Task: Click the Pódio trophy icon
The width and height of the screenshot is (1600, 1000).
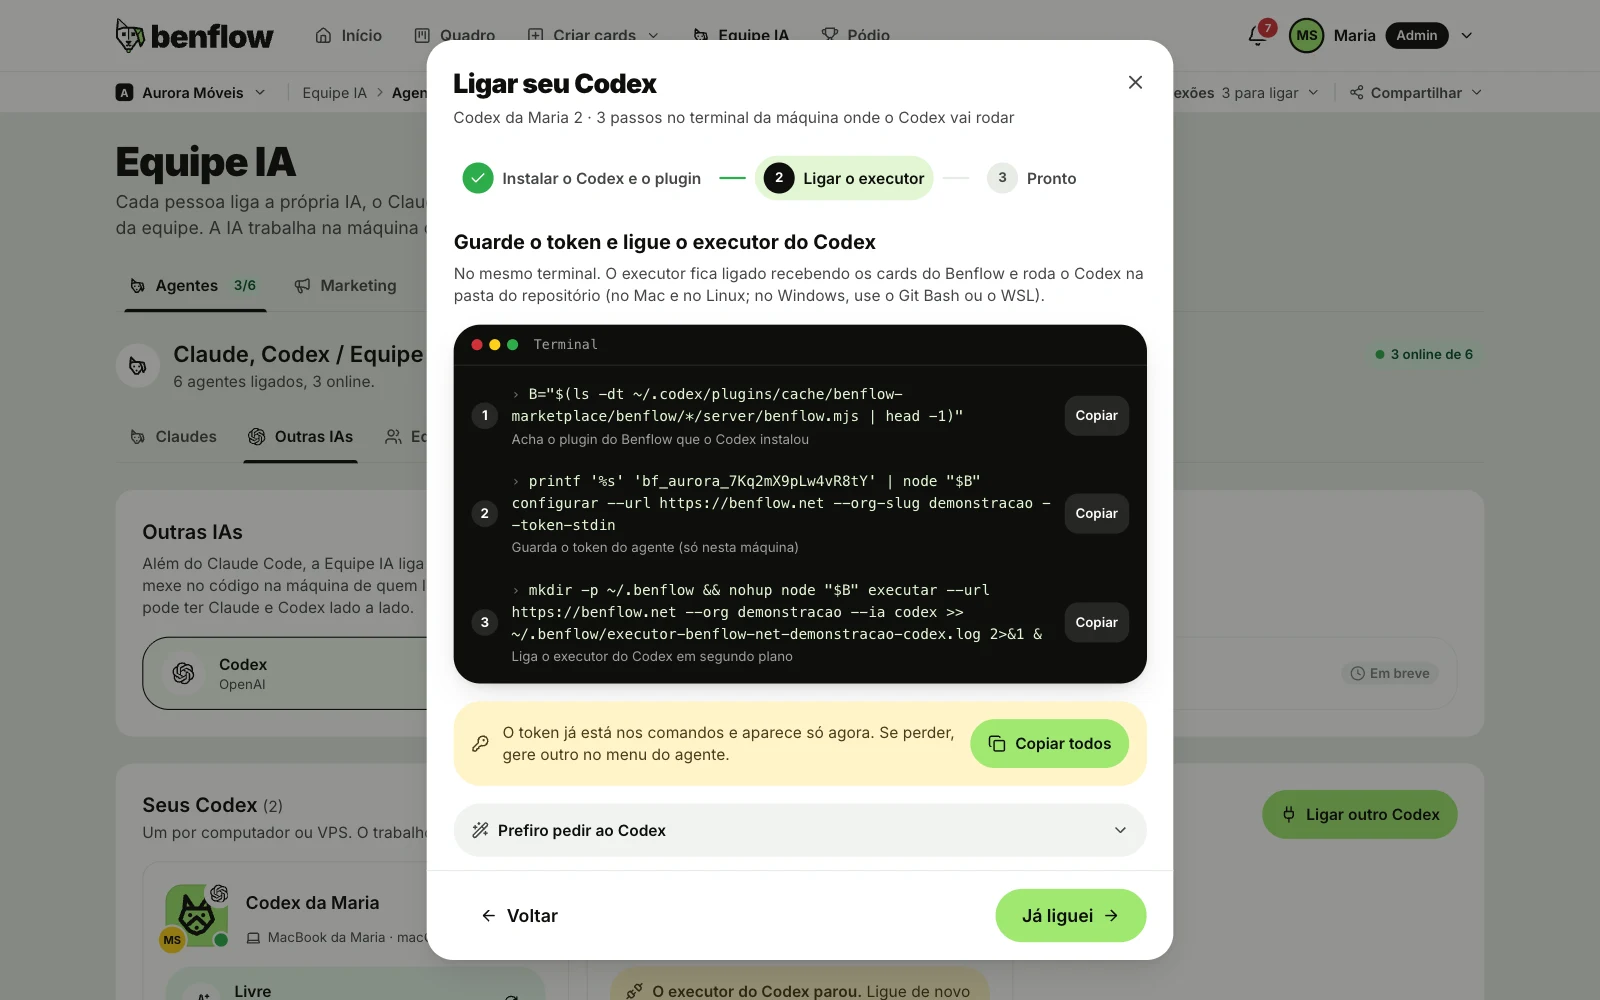Action: point(830,36)
